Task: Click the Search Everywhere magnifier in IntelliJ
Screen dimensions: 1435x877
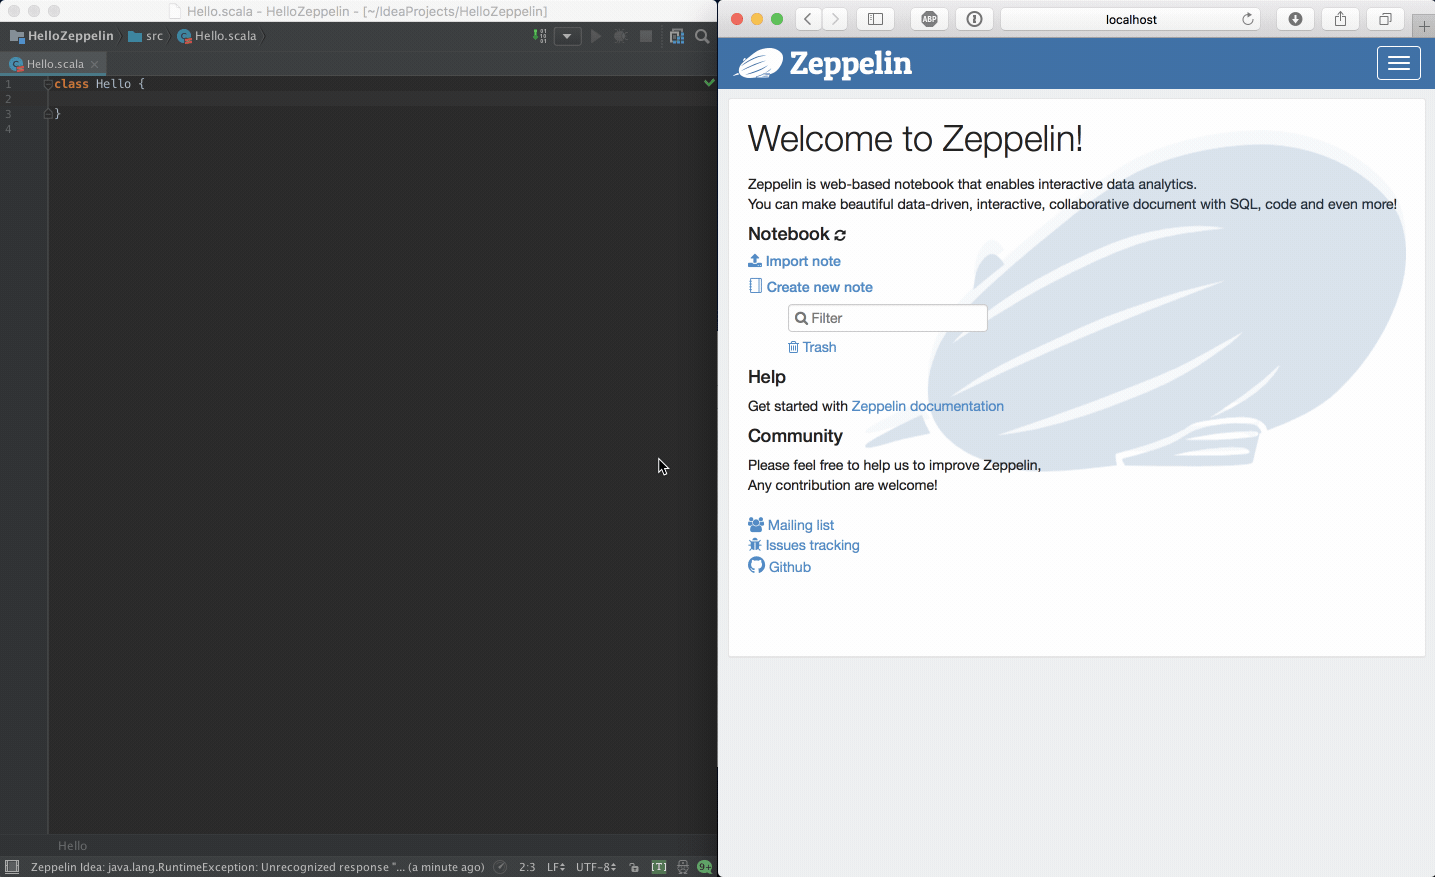Action: coord(702,36)
